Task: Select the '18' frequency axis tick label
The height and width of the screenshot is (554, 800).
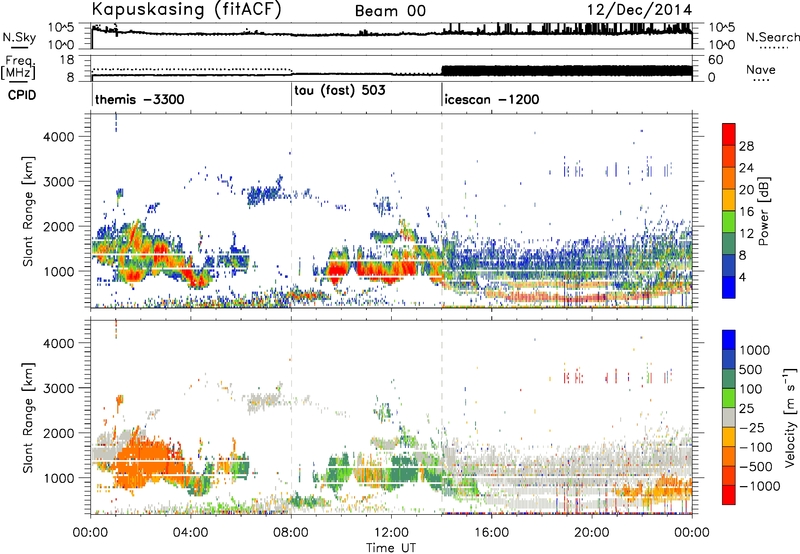Action: point(67,60)
